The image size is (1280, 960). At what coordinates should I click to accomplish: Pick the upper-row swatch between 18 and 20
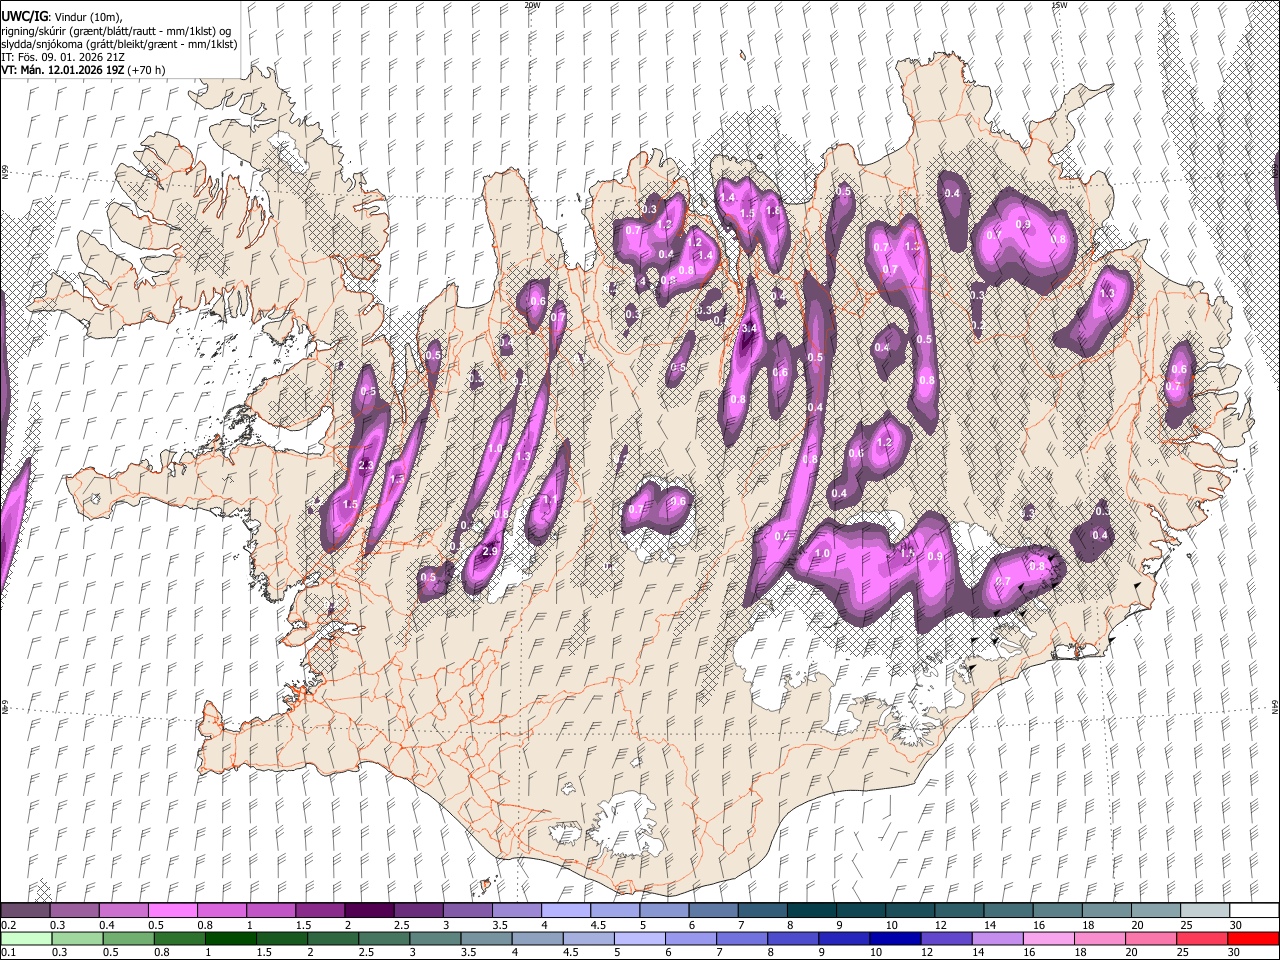pyautogui.click(x=1106, y=910)
